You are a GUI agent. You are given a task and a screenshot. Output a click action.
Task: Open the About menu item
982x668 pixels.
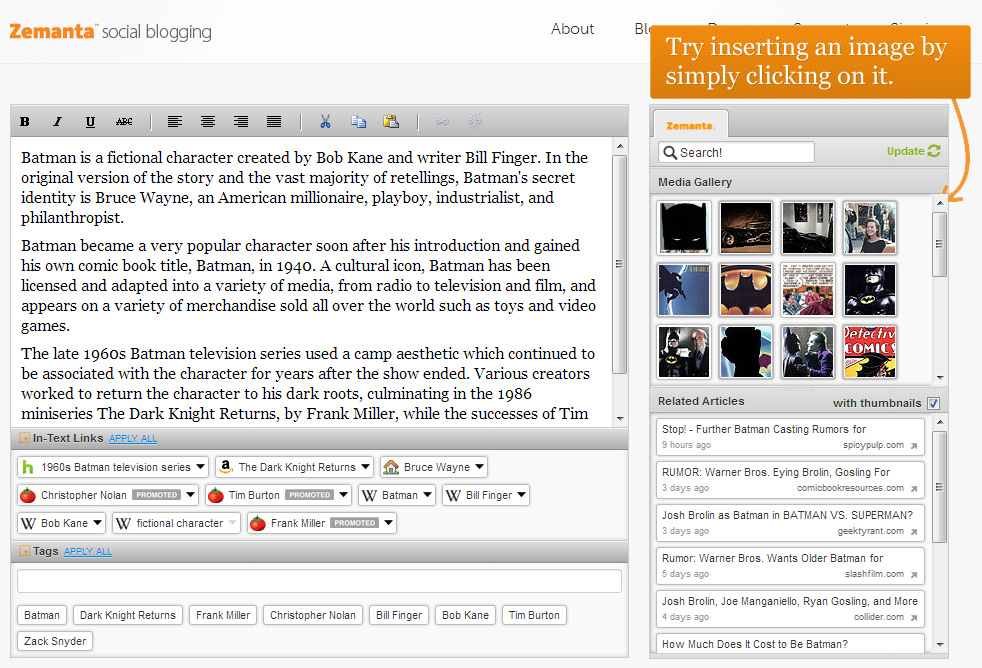(x=572, y=29)
